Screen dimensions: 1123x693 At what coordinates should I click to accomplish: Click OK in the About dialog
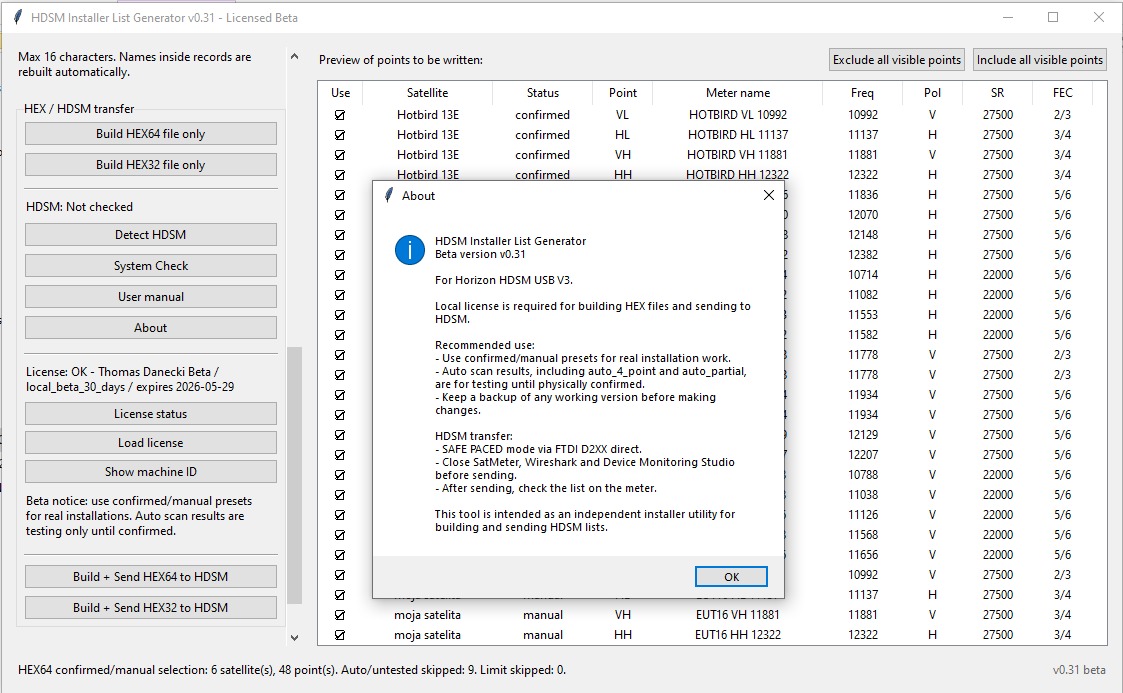pos(731,576)
